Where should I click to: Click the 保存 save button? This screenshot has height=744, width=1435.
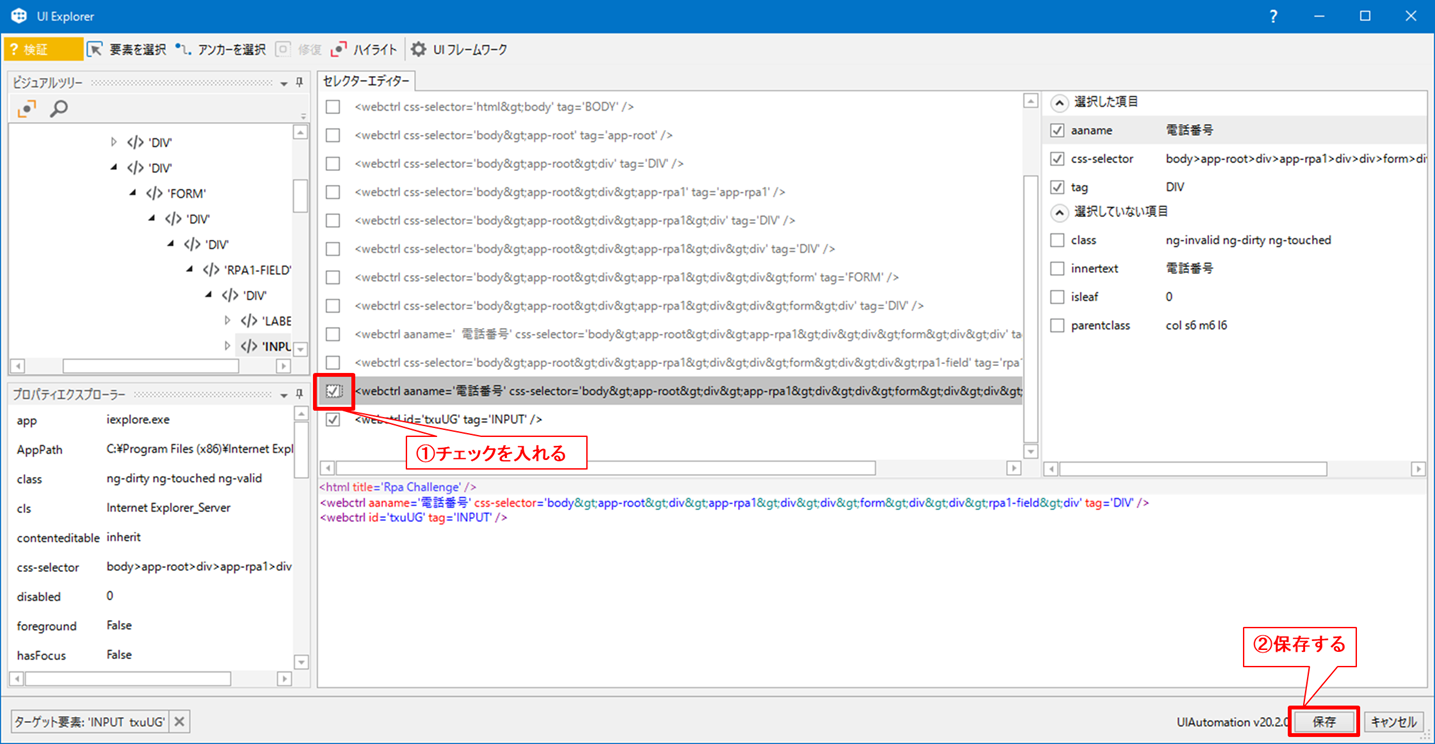pos(1324,721)
